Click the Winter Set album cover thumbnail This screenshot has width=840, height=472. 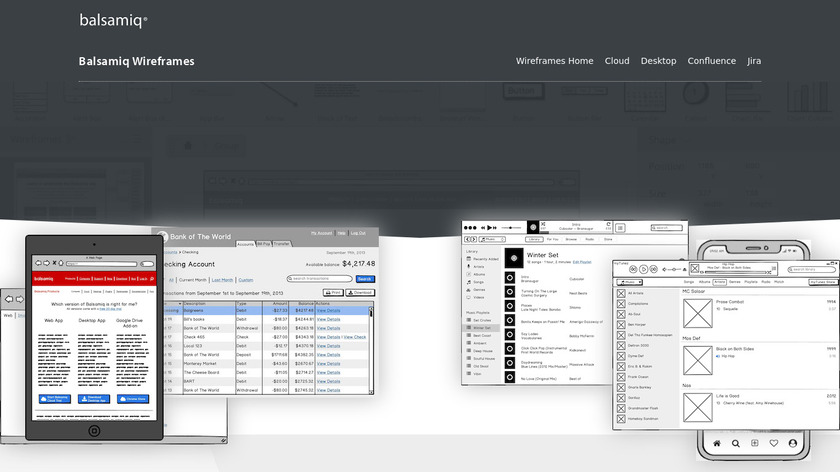tap(514, 258)
